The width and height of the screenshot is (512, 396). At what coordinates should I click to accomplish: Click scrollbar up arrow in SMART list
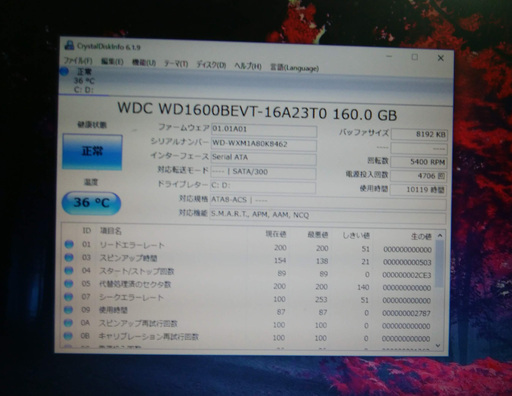pyautogui.click(x=440, y=236)
